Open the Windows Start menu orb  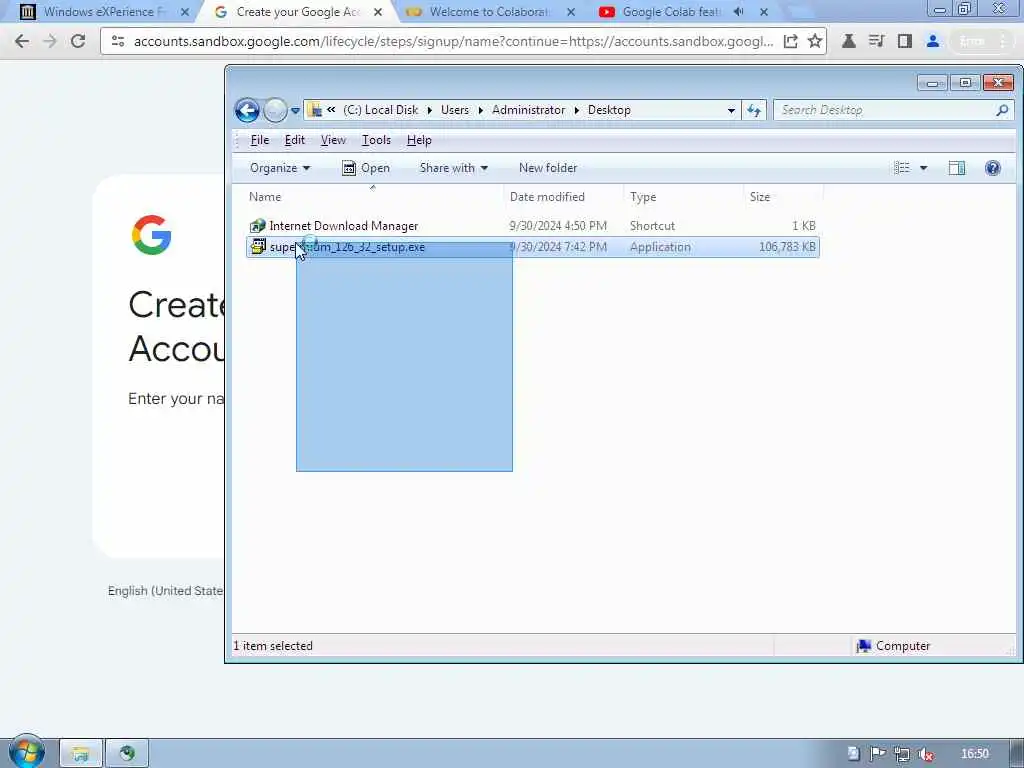(26, 753)
